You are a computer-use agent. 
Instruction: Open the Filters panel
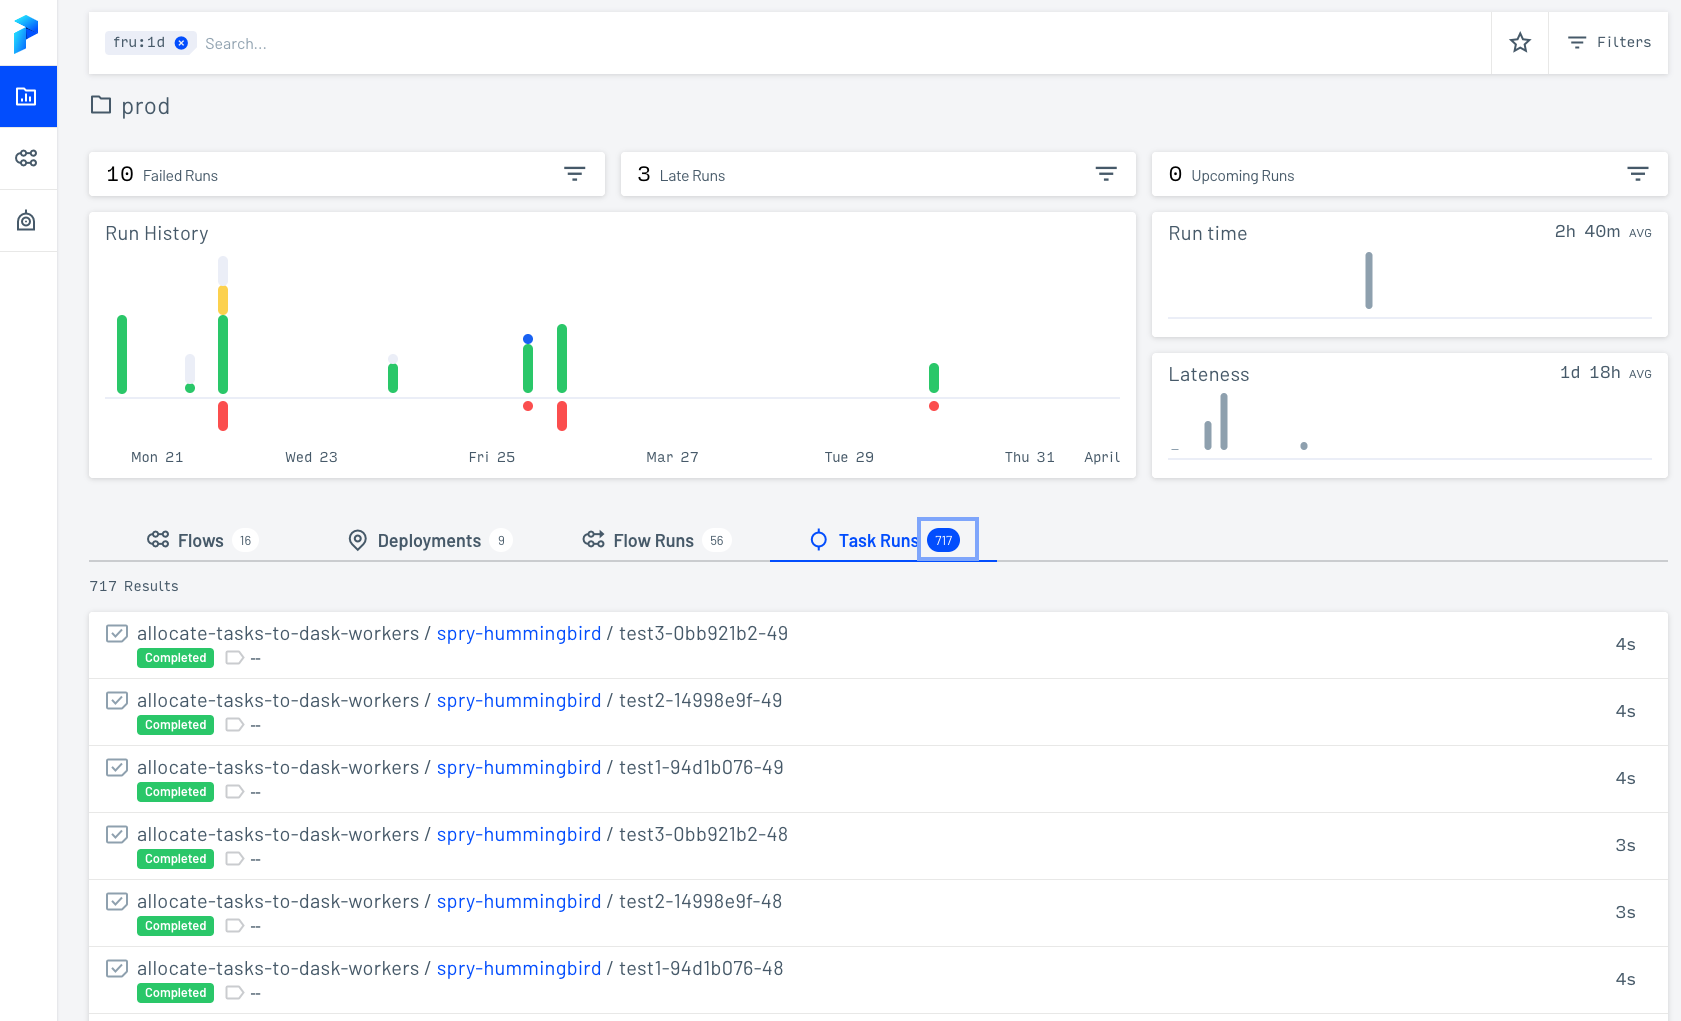[x=1609, y=42]
